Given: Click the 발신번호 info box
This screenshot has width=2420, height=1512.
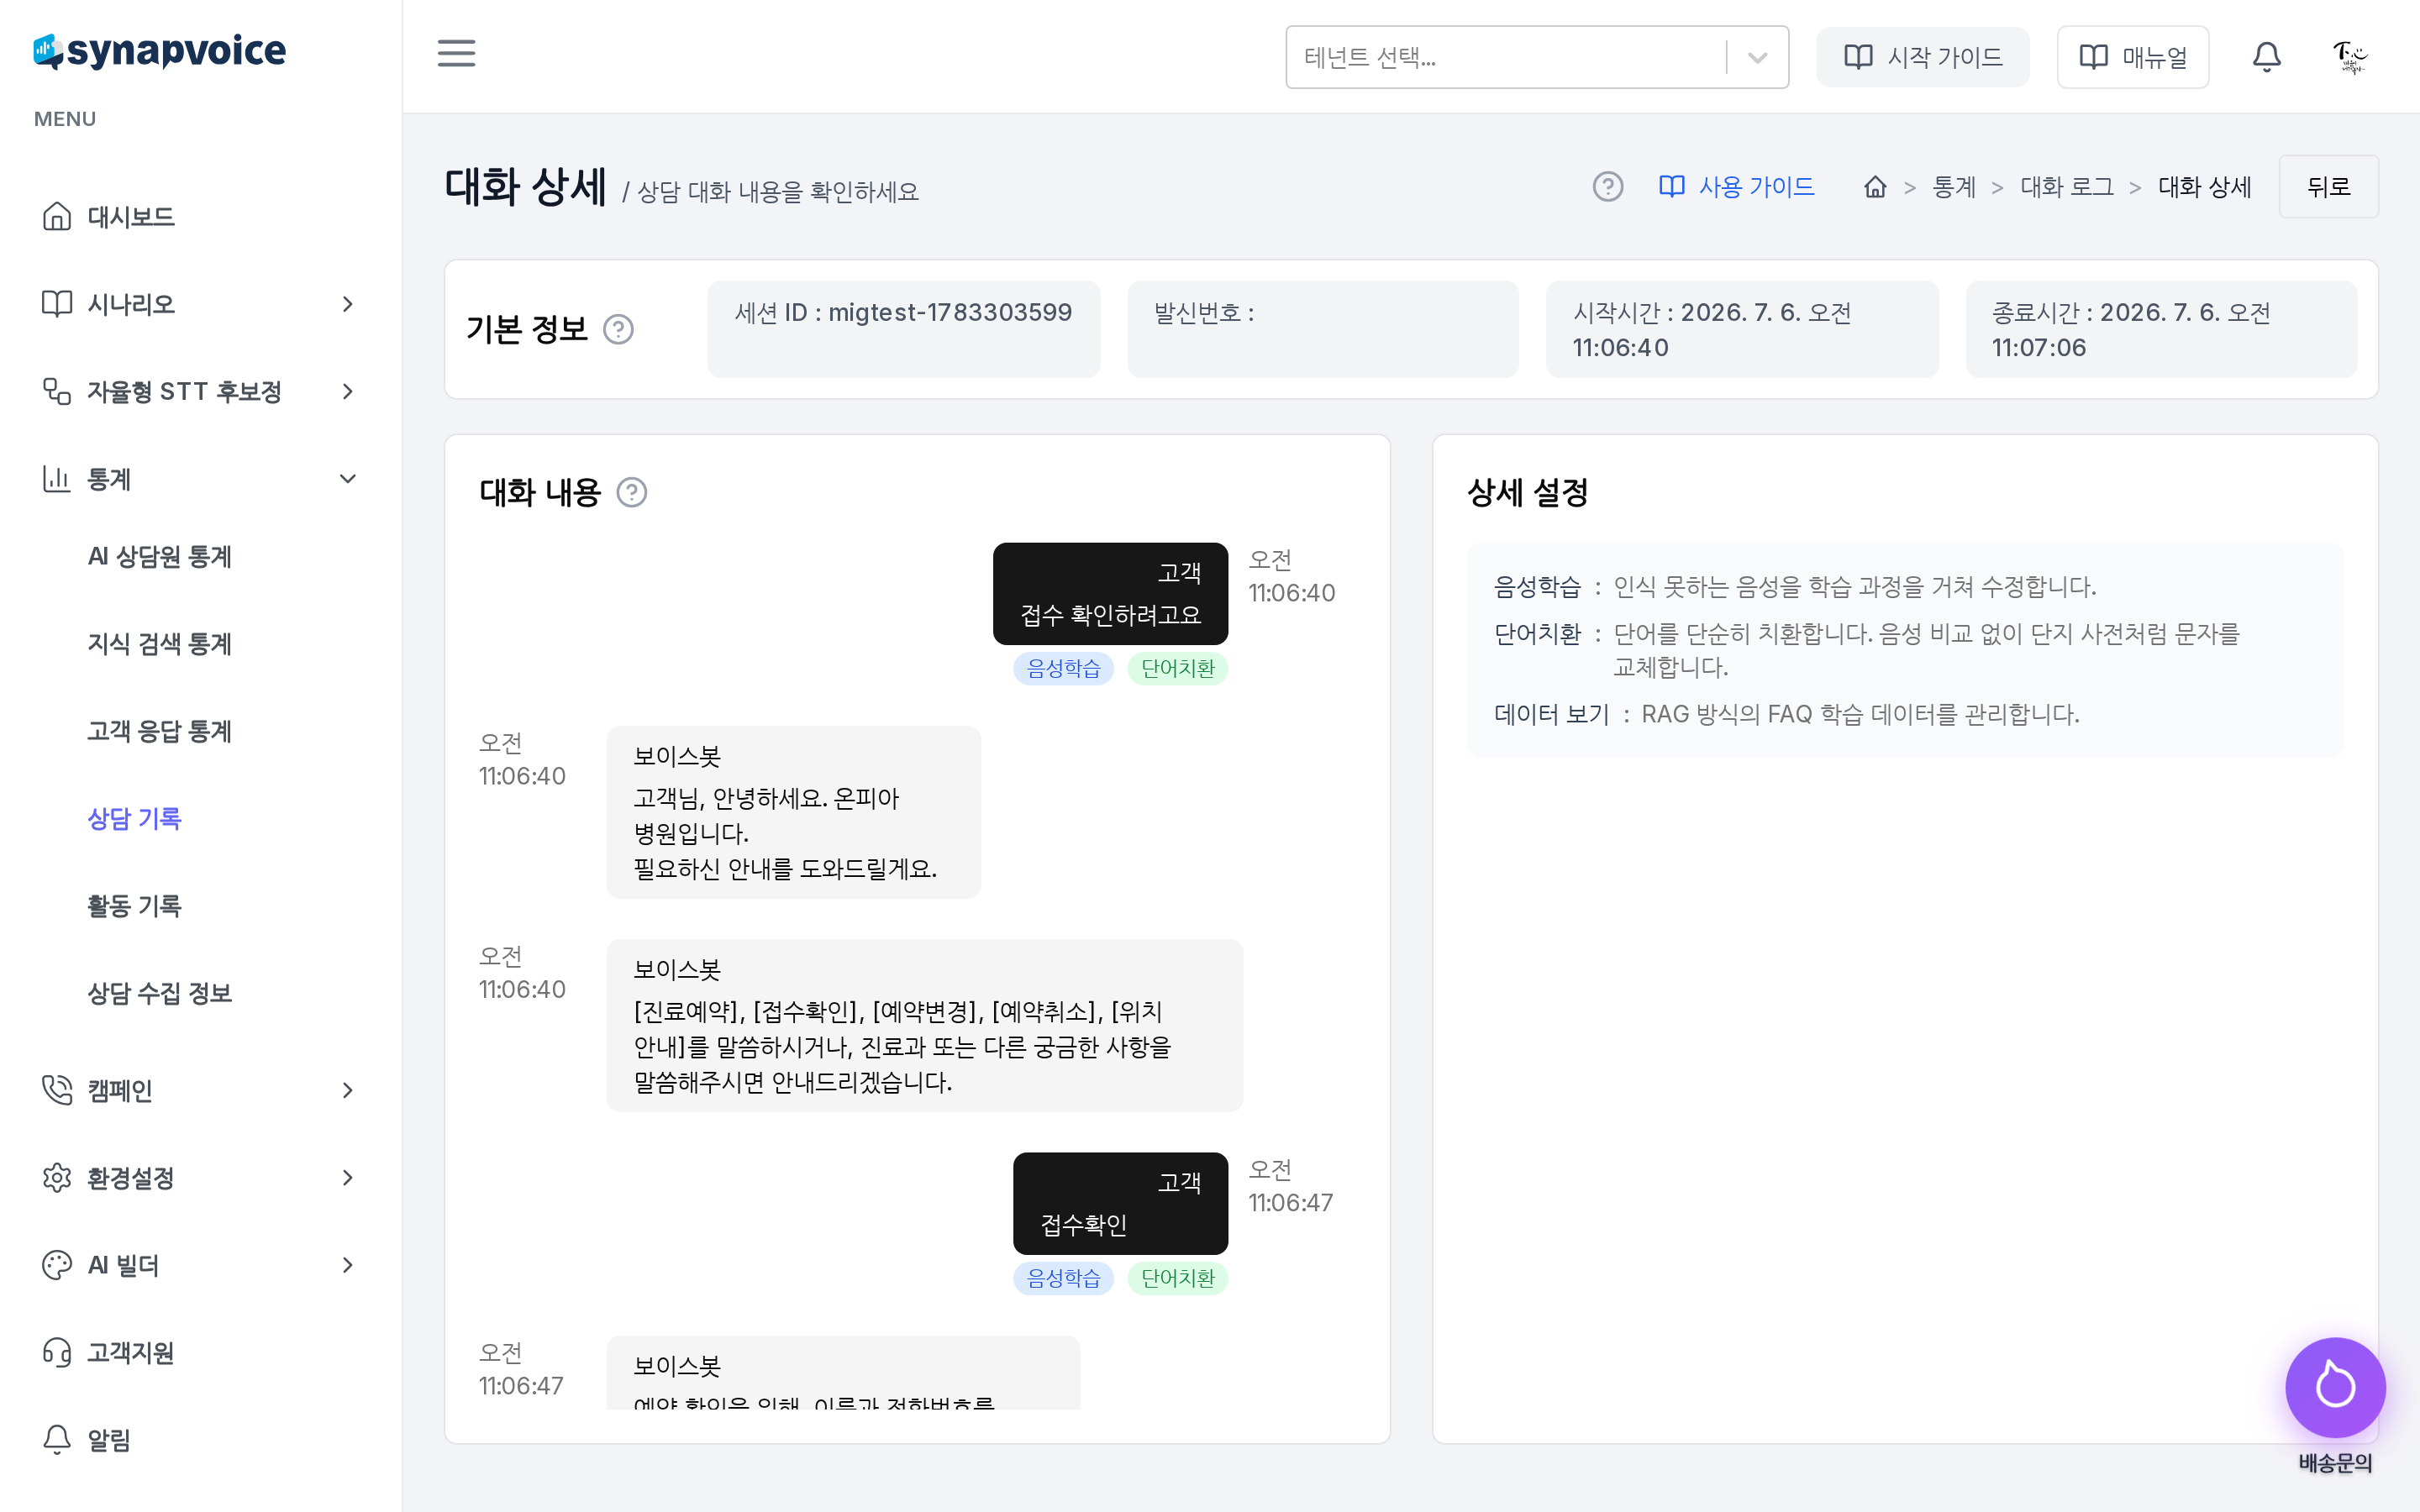Looking at the screenshot, I should click(x=1322, y=329).
